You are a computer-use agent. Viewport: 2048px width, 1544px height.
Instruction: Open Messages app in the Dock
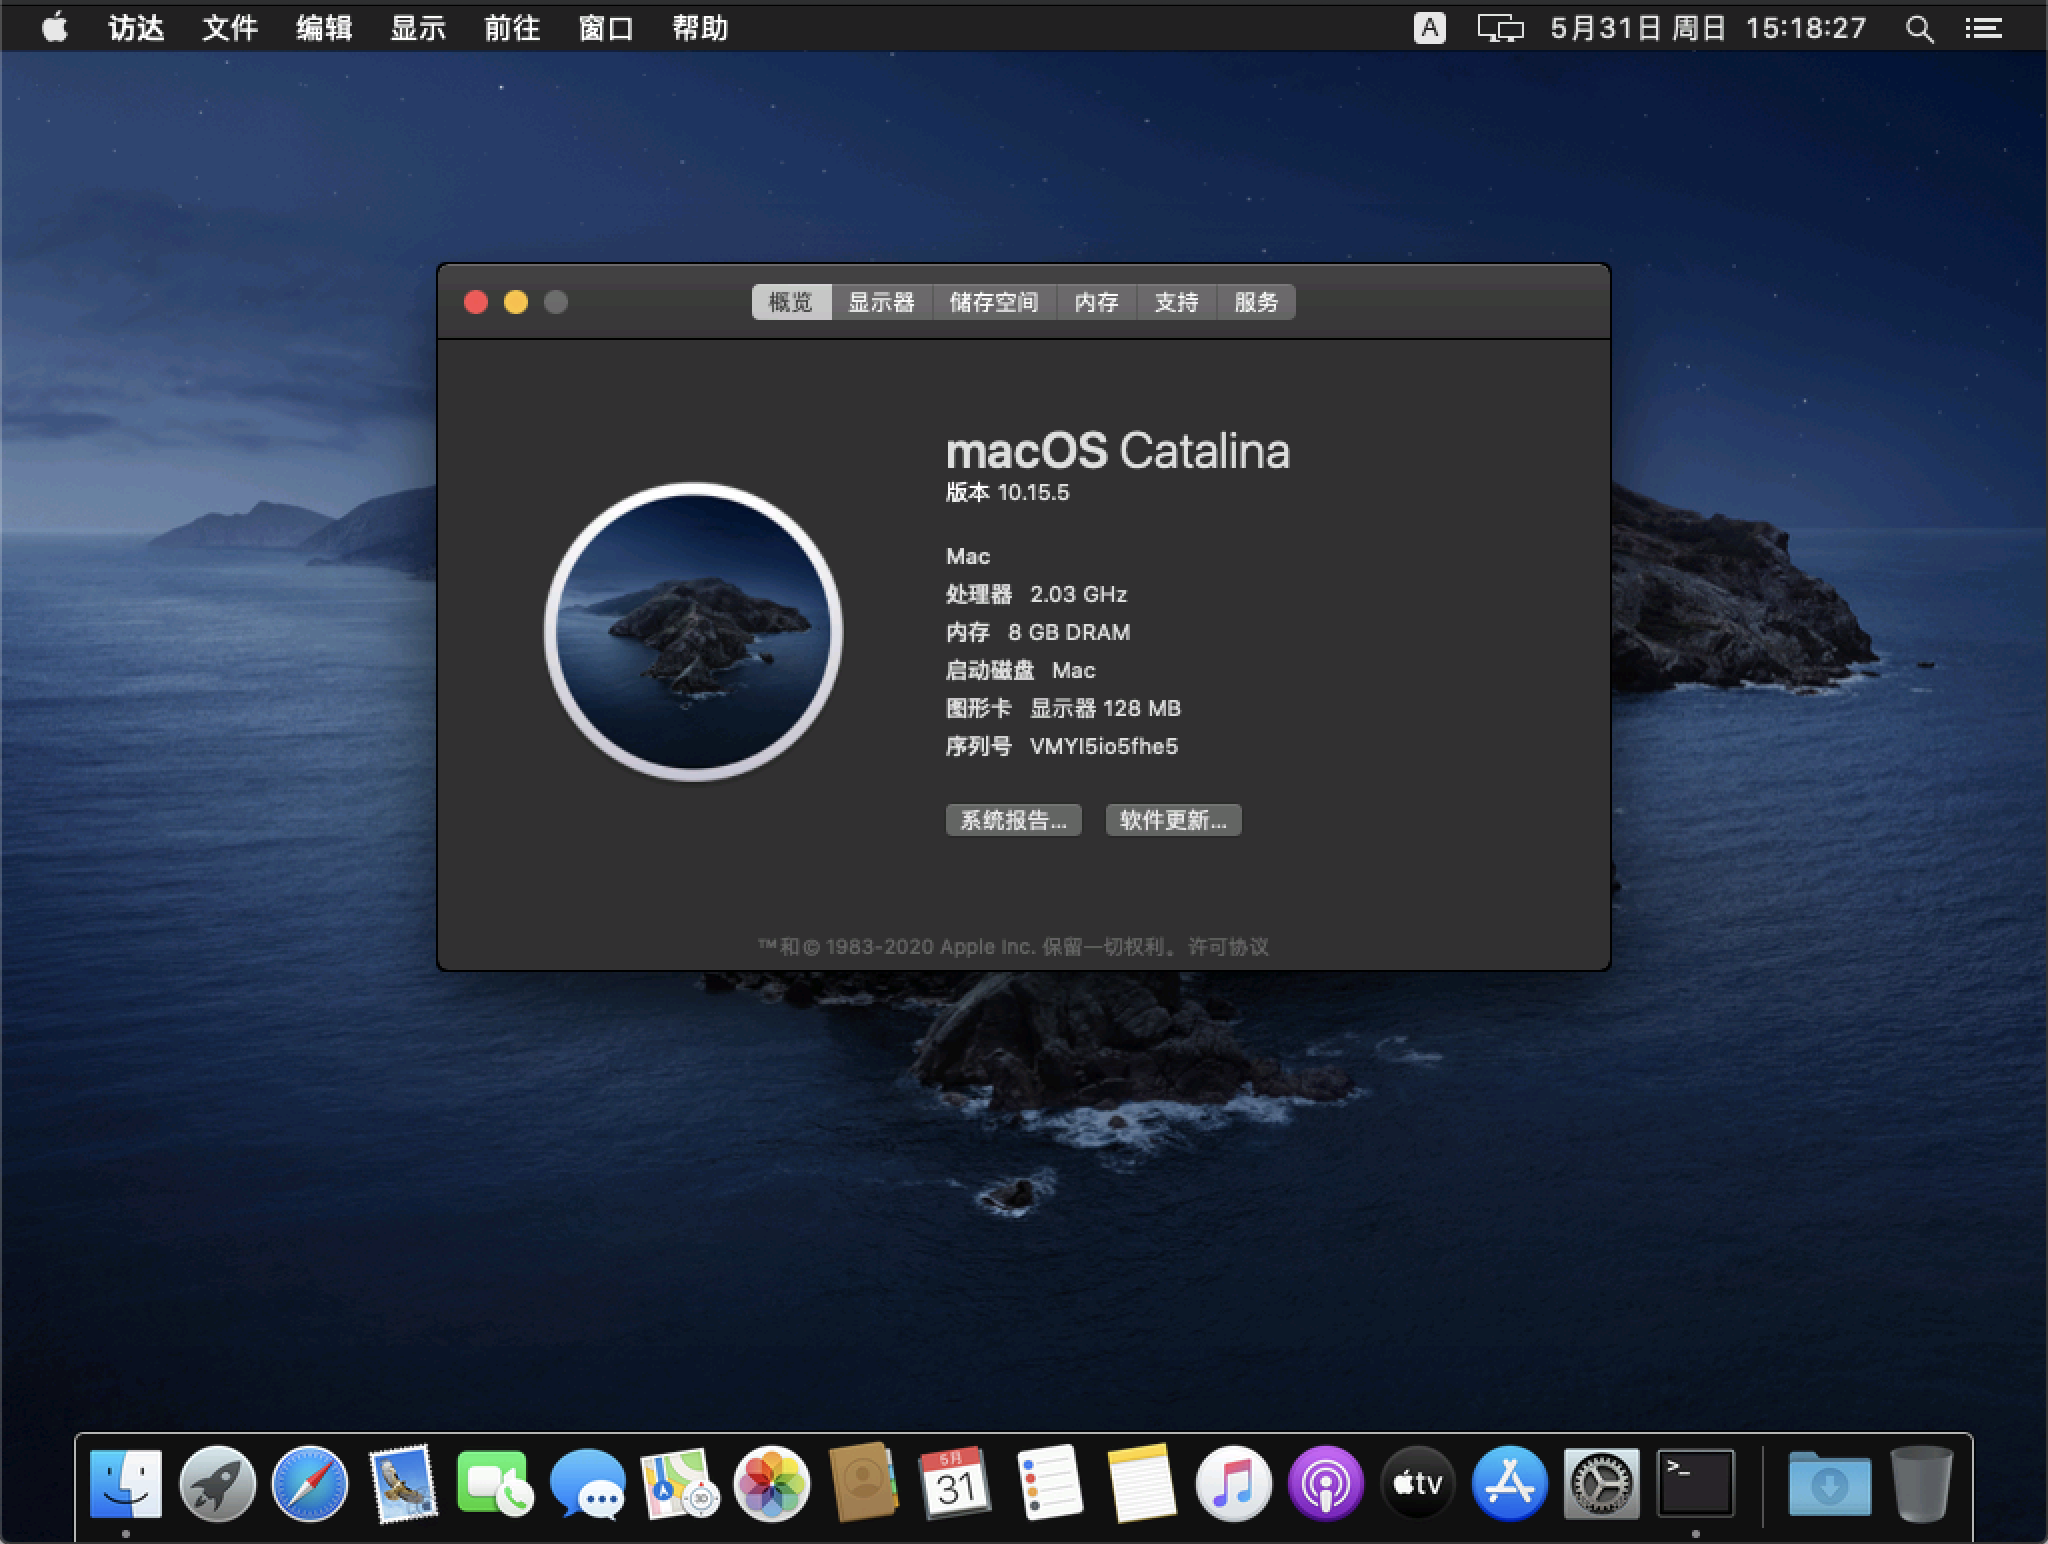[587, 1484]
